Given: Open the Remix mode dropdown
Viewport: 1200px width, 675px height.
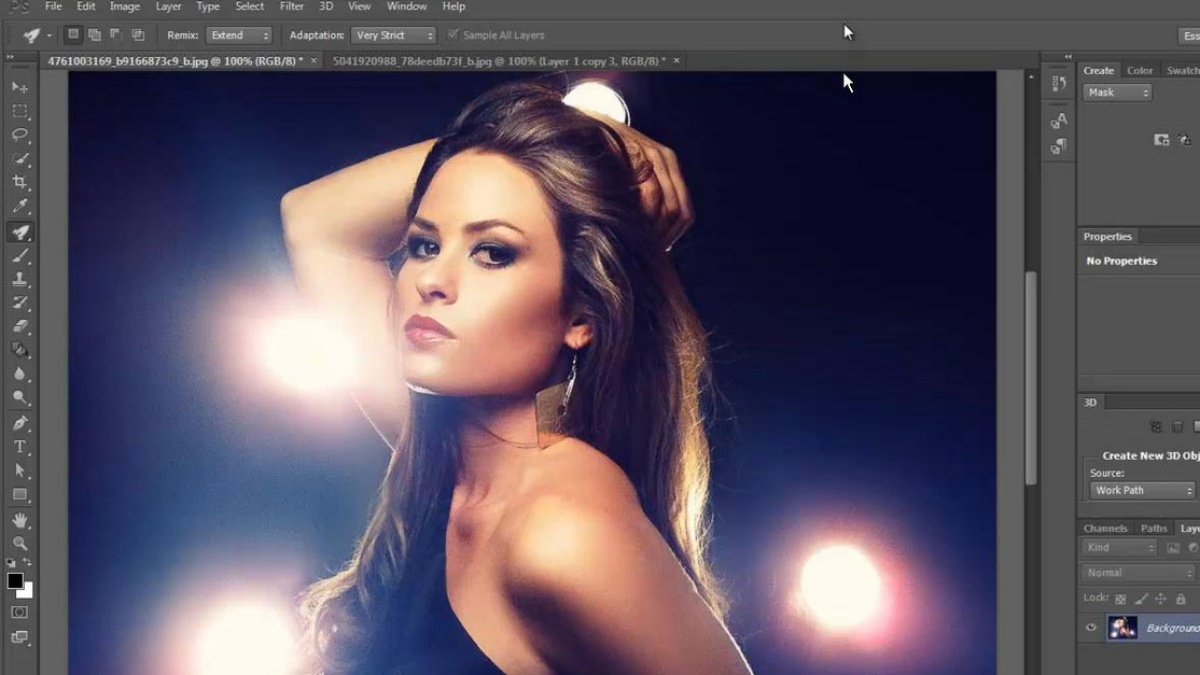Looking at the screenshot, I should click(239, 35).
